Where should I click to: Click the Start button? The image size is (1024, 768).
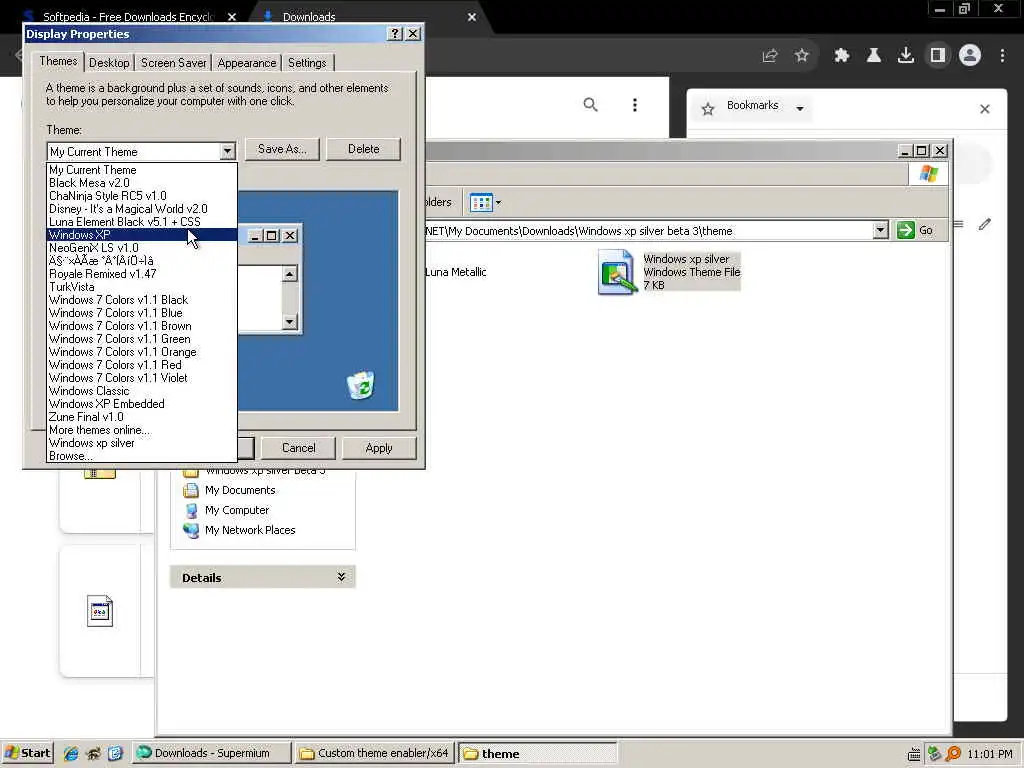27,753
